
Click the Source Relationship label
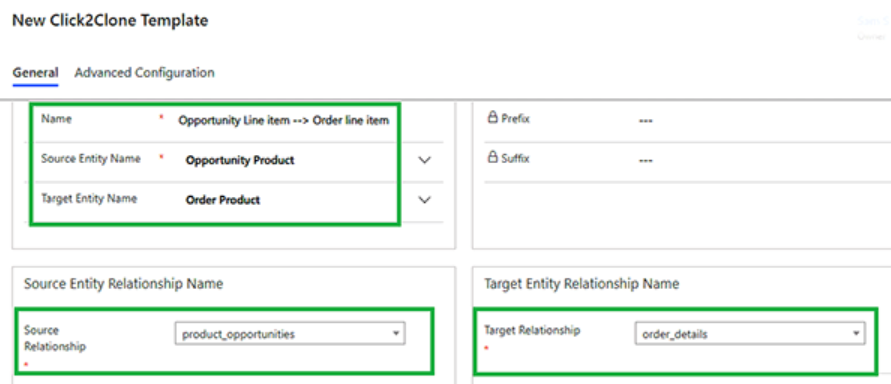tap(55, 338)
